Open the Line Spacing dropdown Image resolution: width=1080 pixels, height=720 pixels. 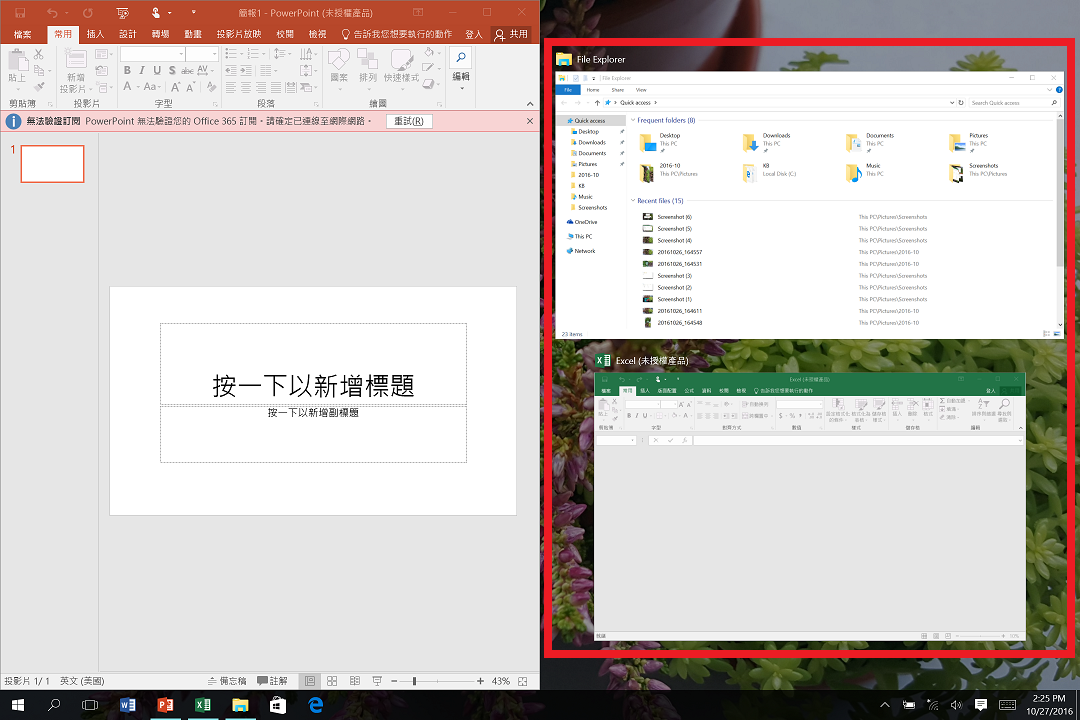click(280, 54)
